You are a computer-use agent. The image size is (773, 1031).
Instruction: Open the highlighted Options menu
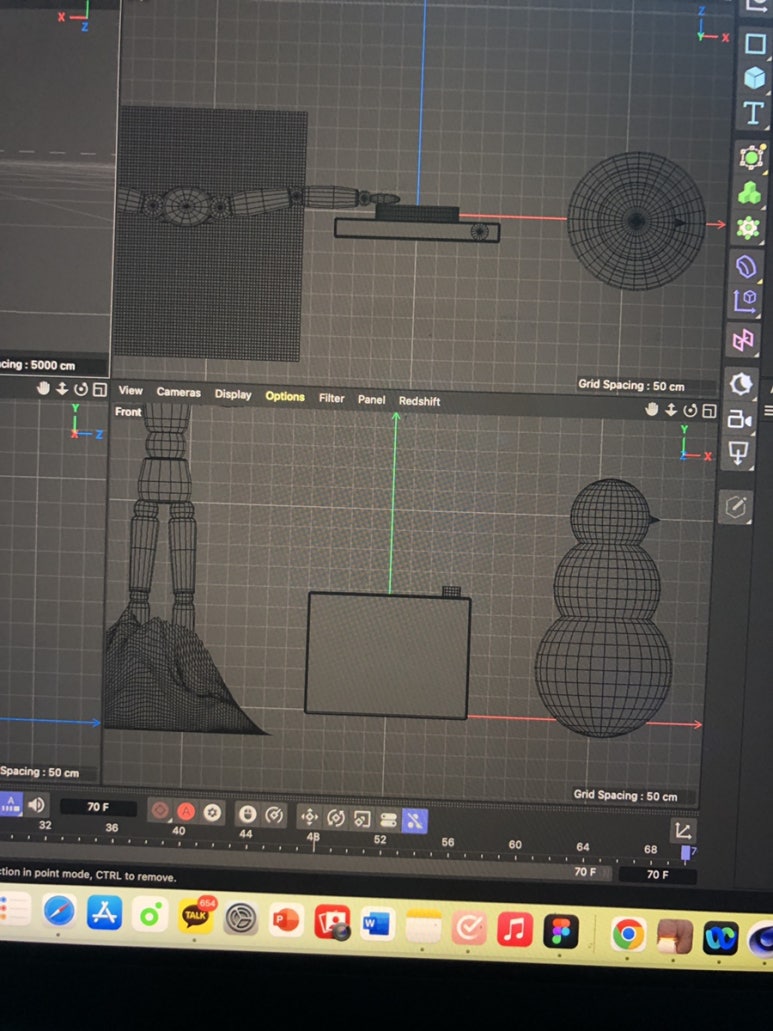[285, 396]
